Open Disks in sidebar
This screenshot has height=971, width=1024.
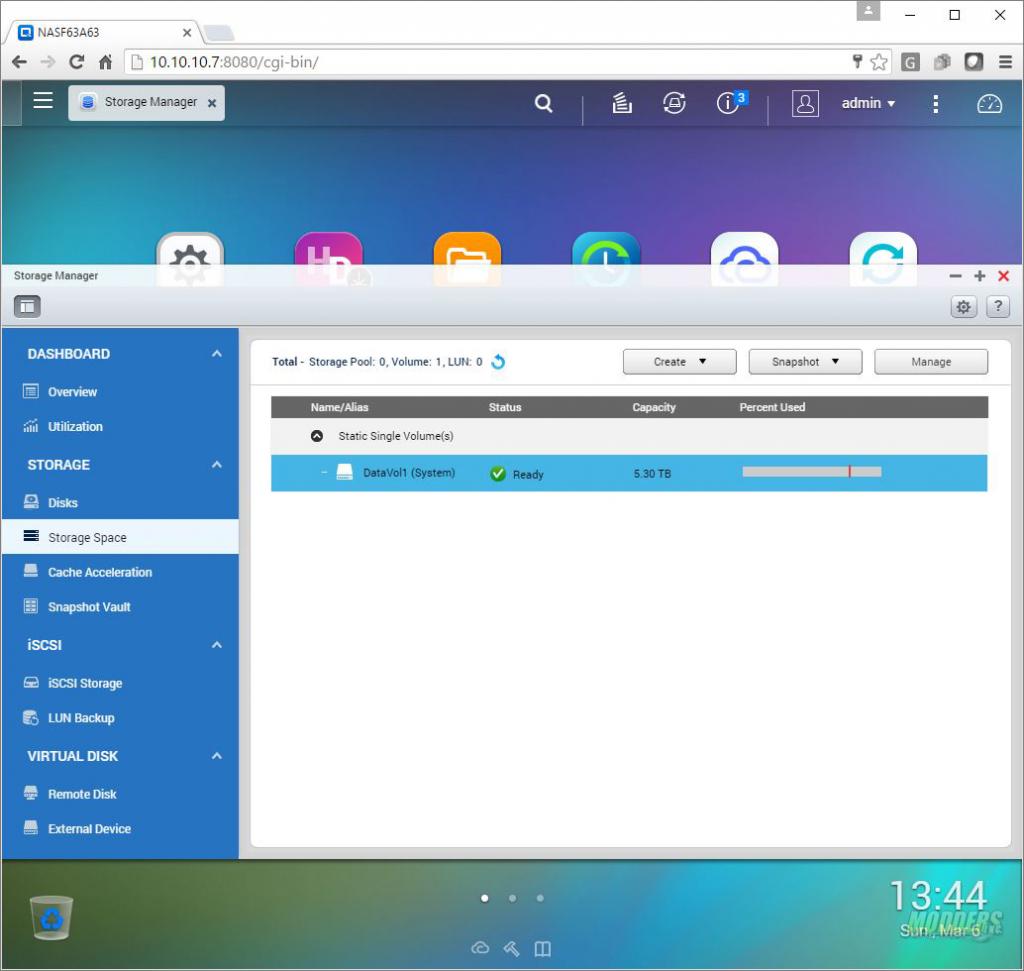(x=120, y=503)
